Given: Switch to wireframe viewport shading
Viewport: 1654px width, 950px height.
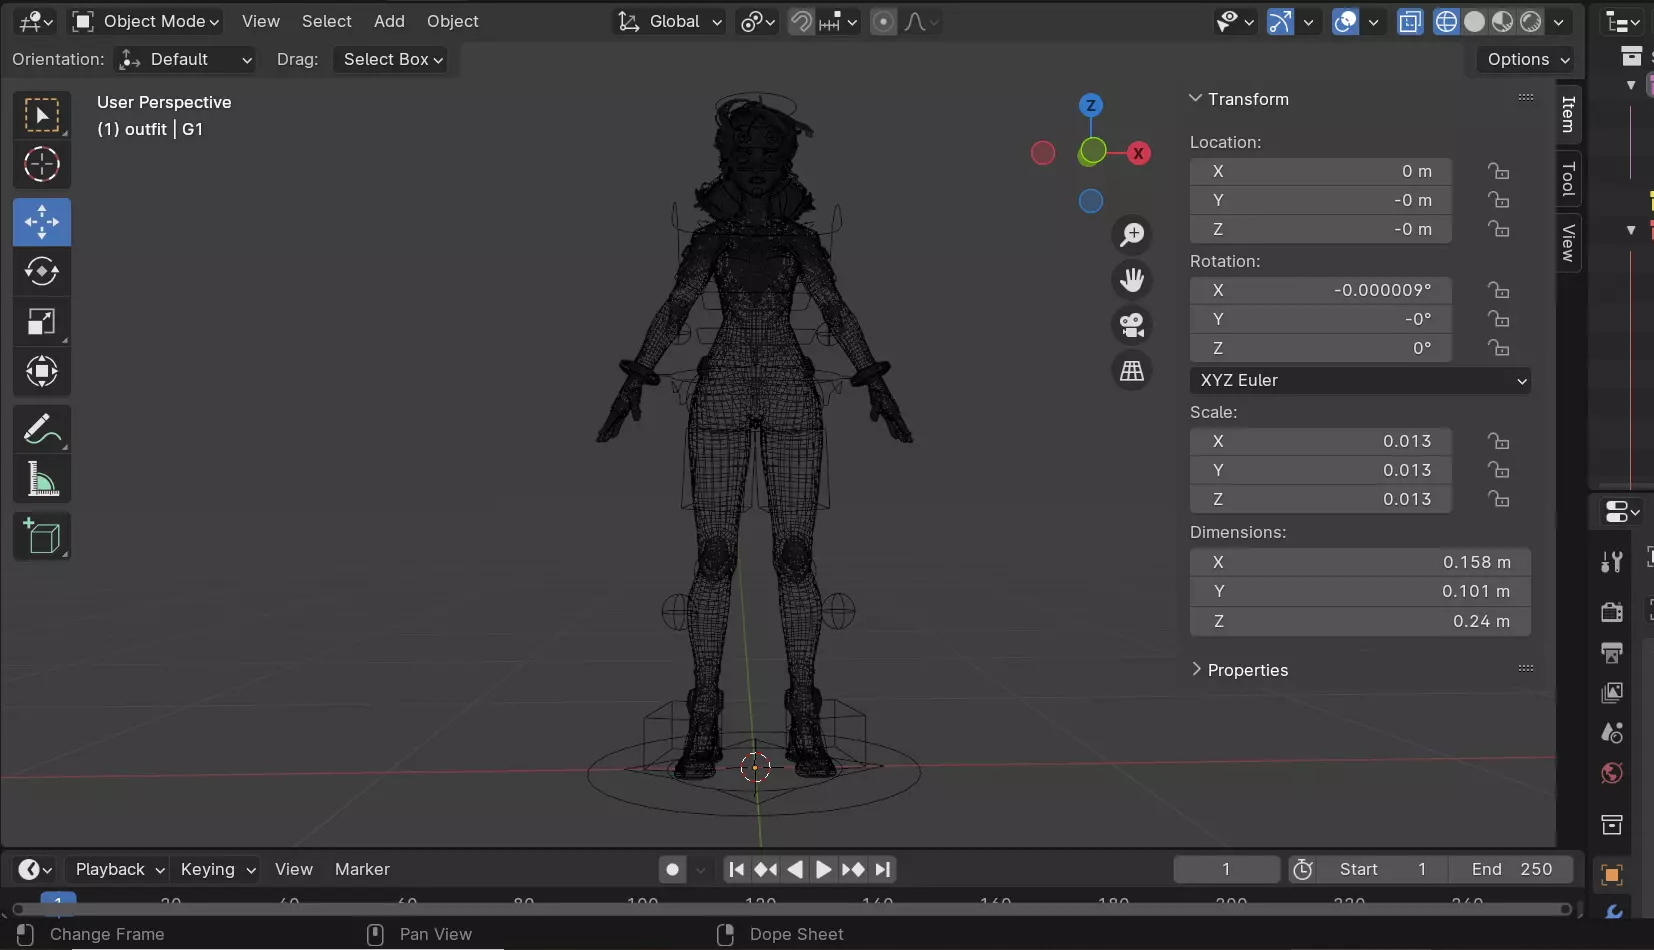Looking at the screenshot, I should click(x=1446, y=21).
